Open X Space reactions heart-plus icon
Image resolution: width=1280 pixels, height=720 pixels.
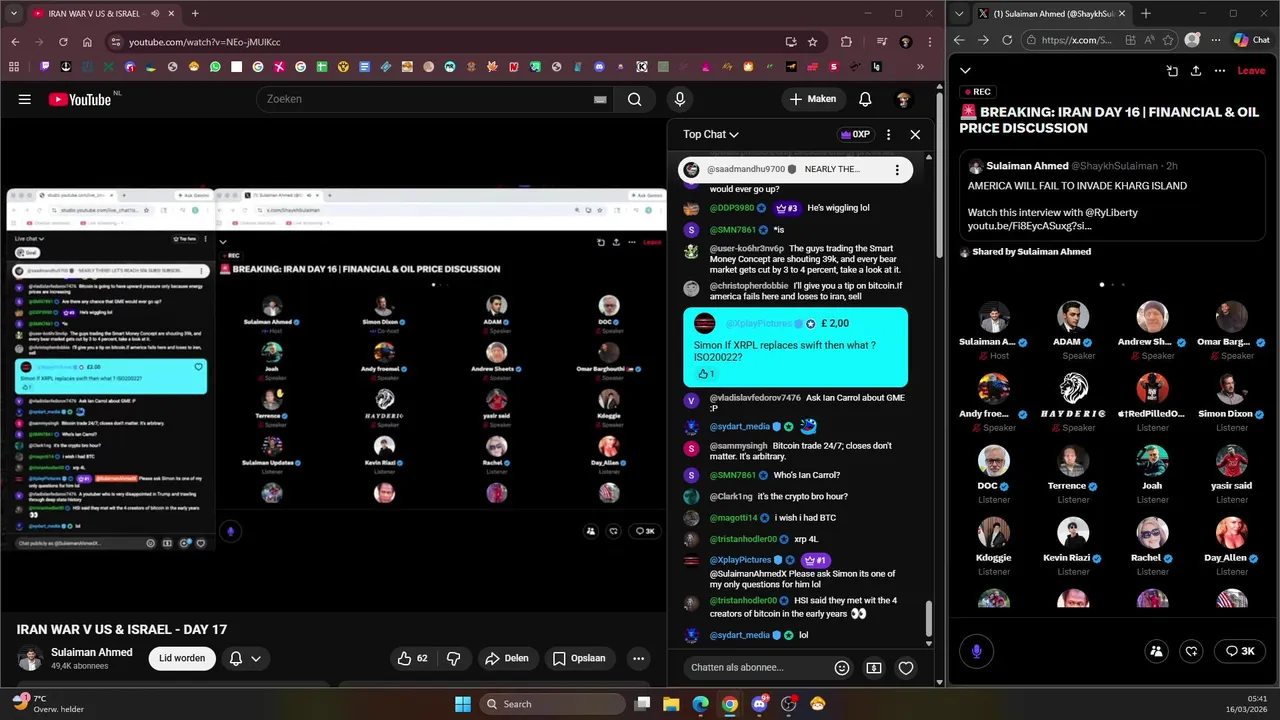(1191, 651)
